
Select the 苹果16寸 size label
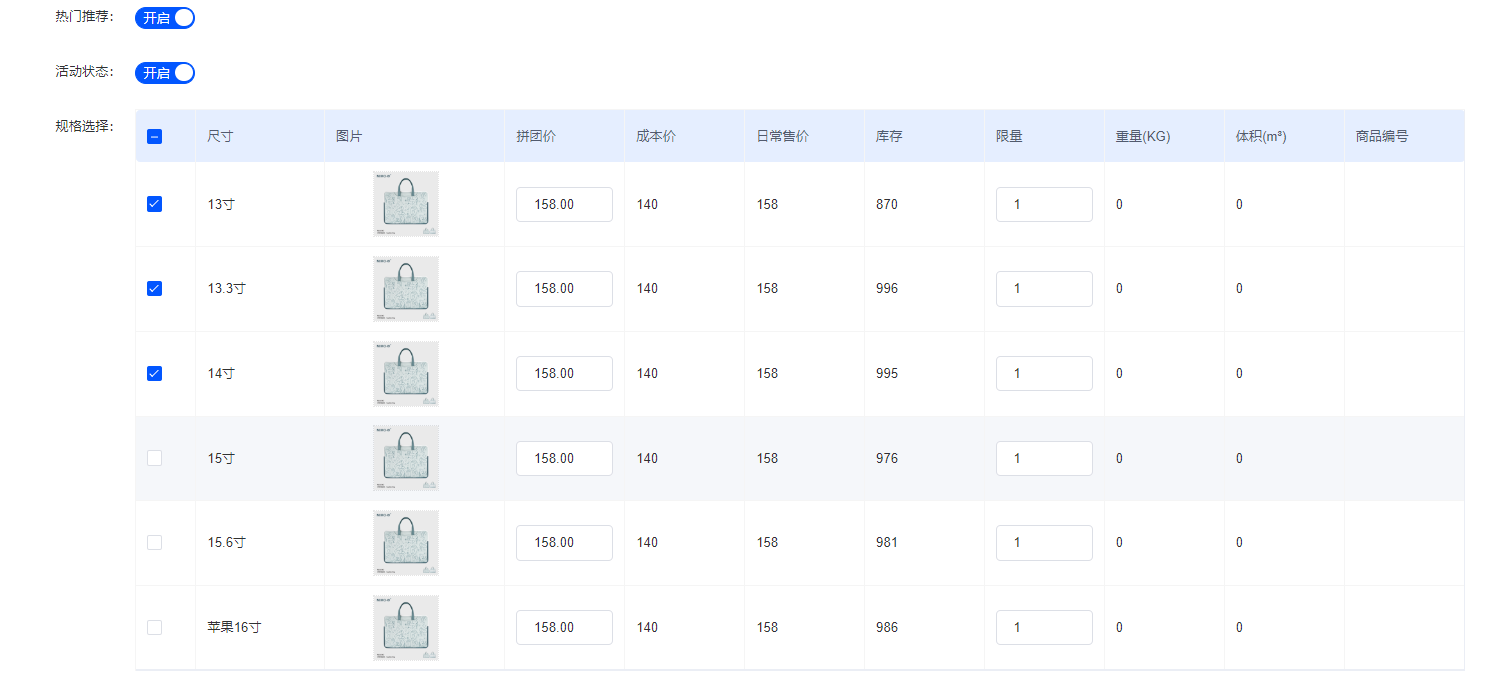234,627
